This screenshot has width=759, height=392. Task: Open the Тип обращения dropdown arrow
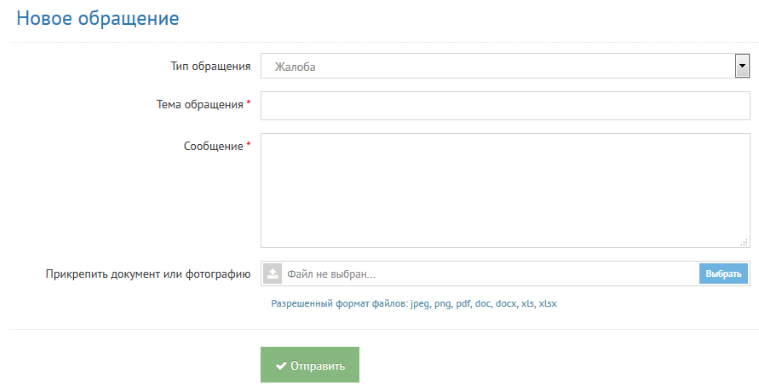click(742, 66)
